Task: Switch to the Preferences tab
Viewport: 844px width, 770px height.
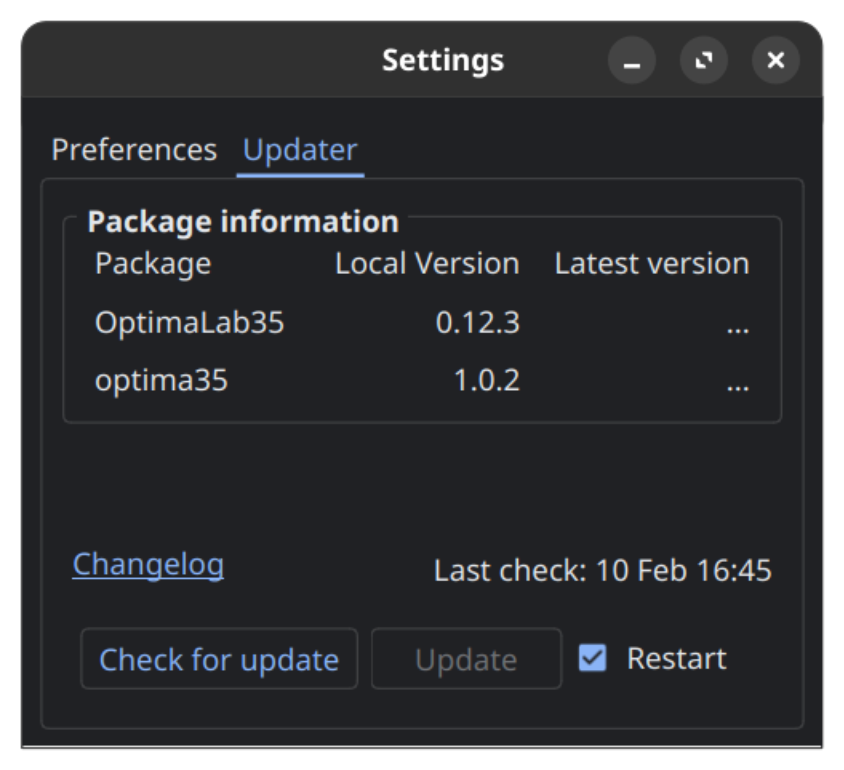Action: point(134,150)
